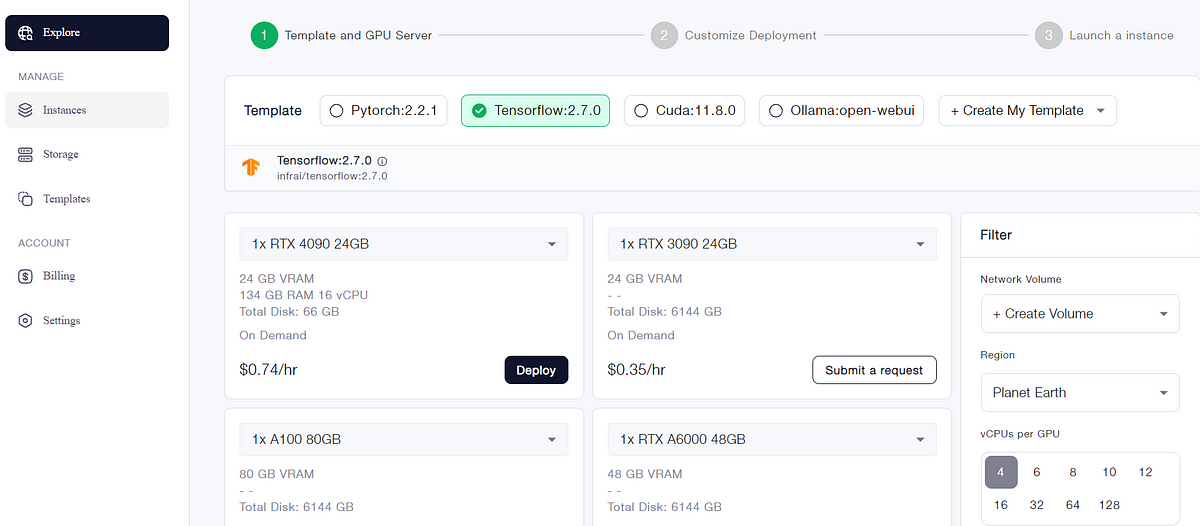Click 134 GB RAM 16 vCPU text
The image size is (1200, 526).
(304, 295)
